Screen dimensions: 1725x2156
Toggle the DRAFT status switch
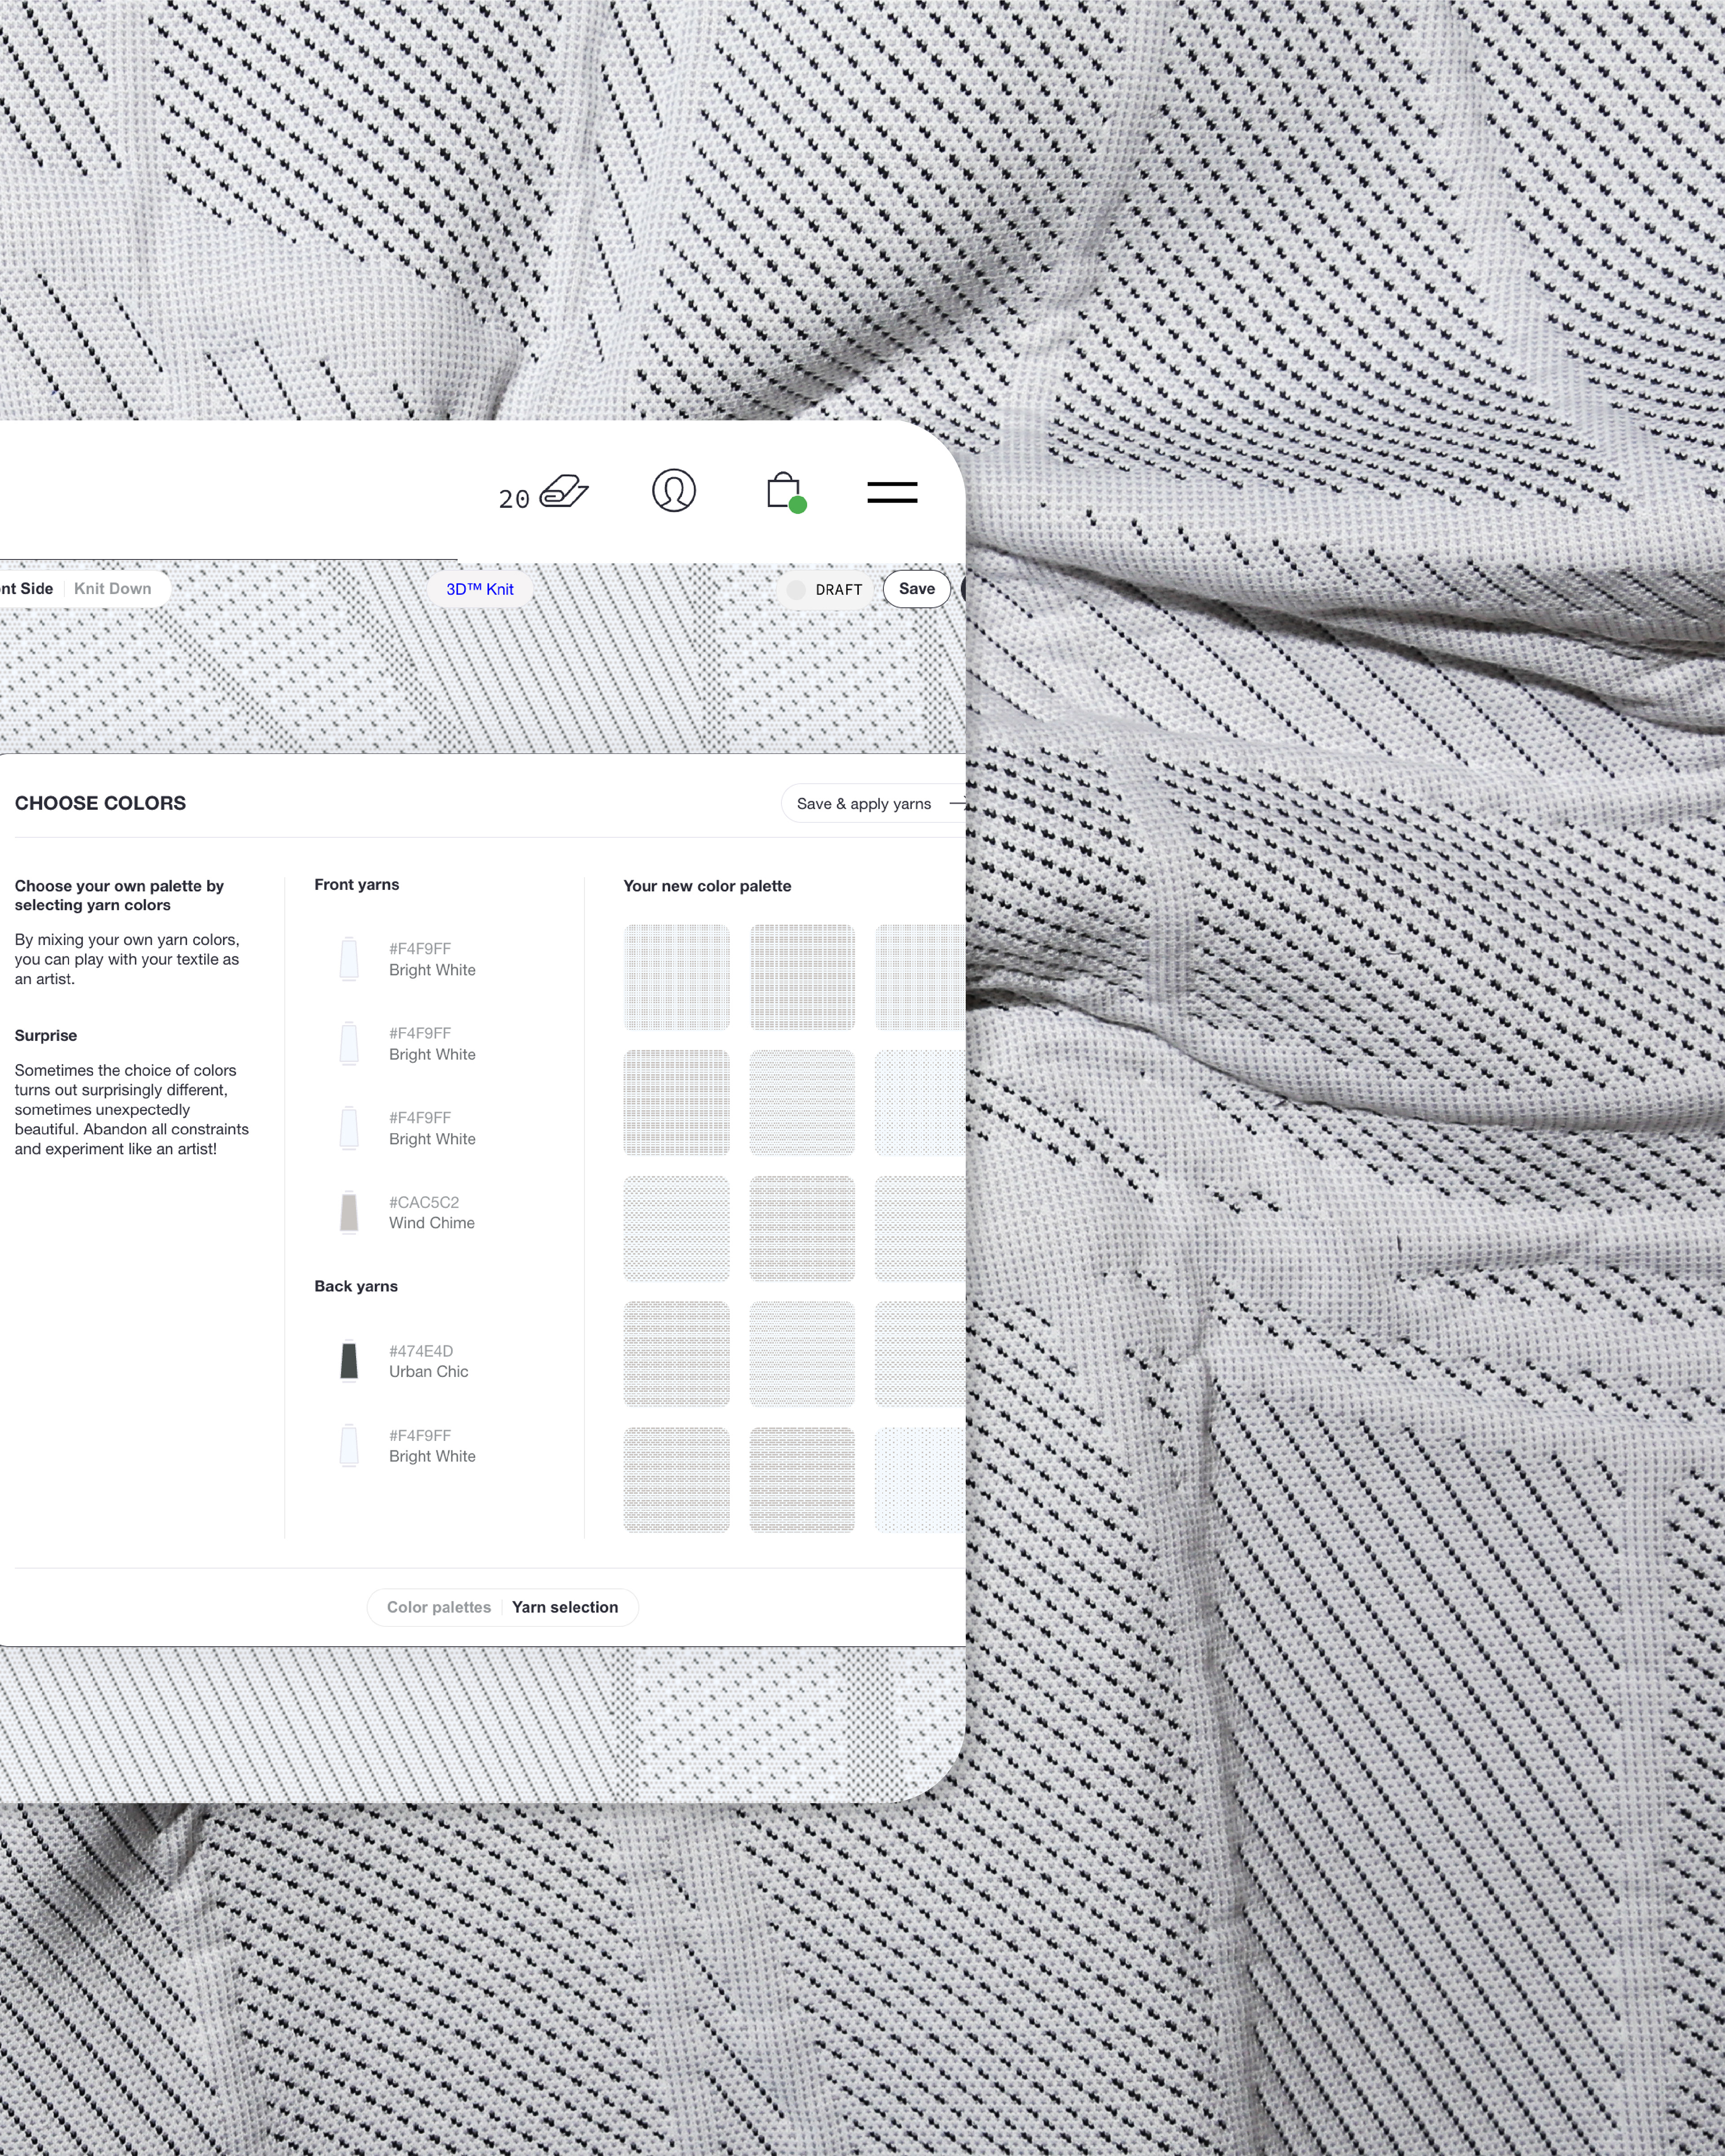pos(796,590)
